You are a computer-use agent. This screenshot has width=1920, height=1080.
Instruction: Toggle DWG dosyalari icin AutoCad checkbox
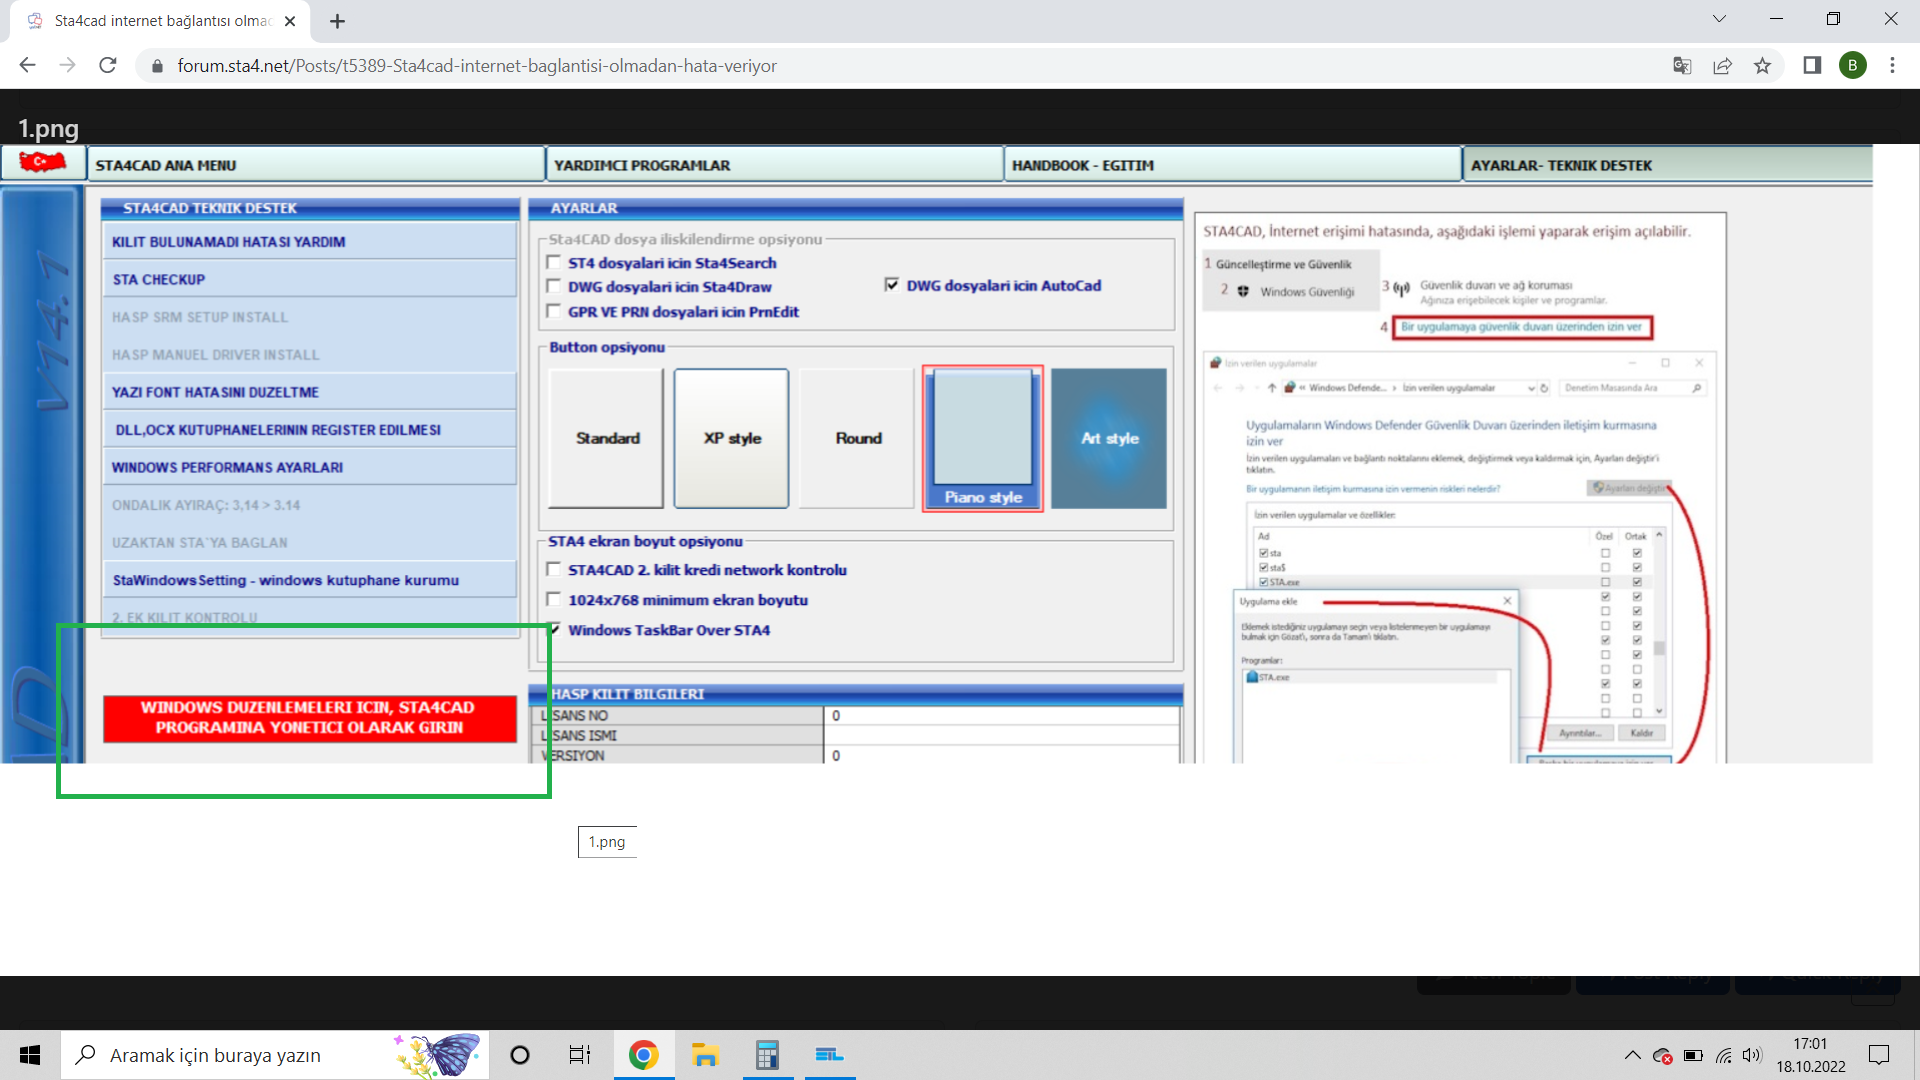tap(892, 285)
